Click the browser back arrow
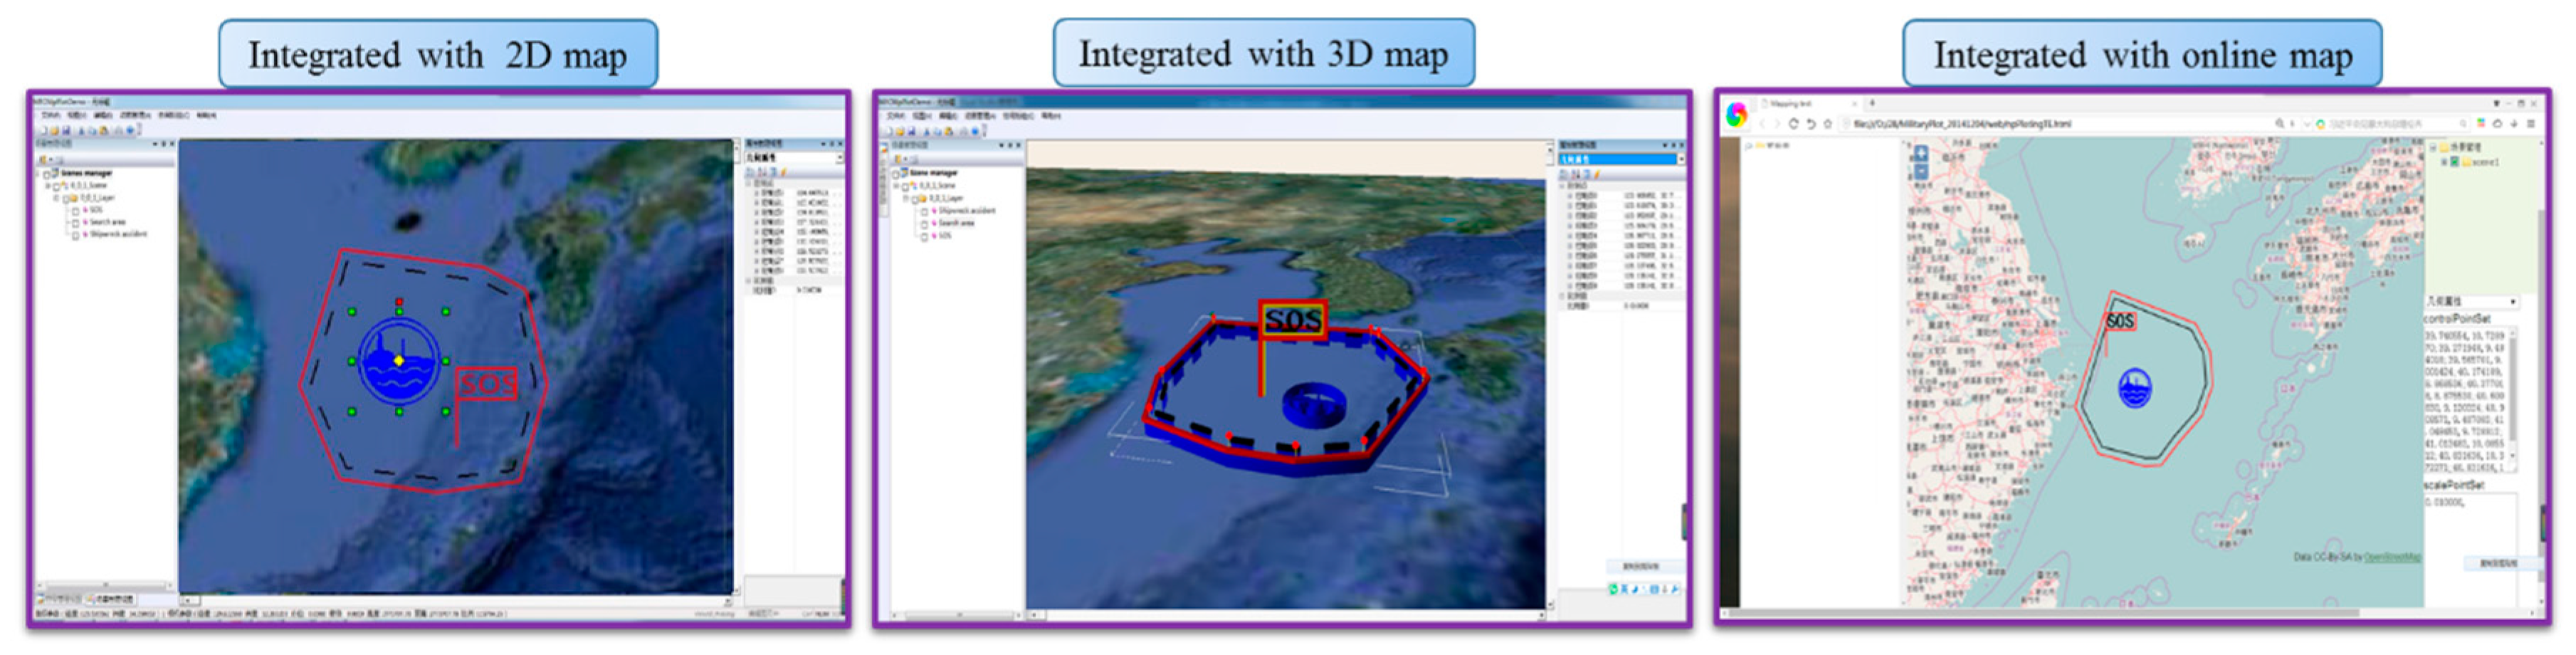The image size is (2576, 655). click(1763, 124)
